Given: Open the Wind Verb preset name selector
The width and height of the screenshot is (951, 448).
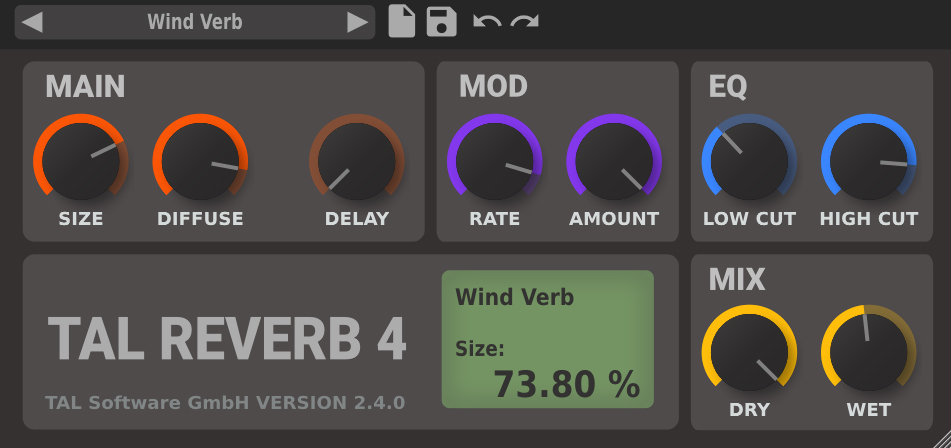Looking at the screenshot, I should point(195,22).
